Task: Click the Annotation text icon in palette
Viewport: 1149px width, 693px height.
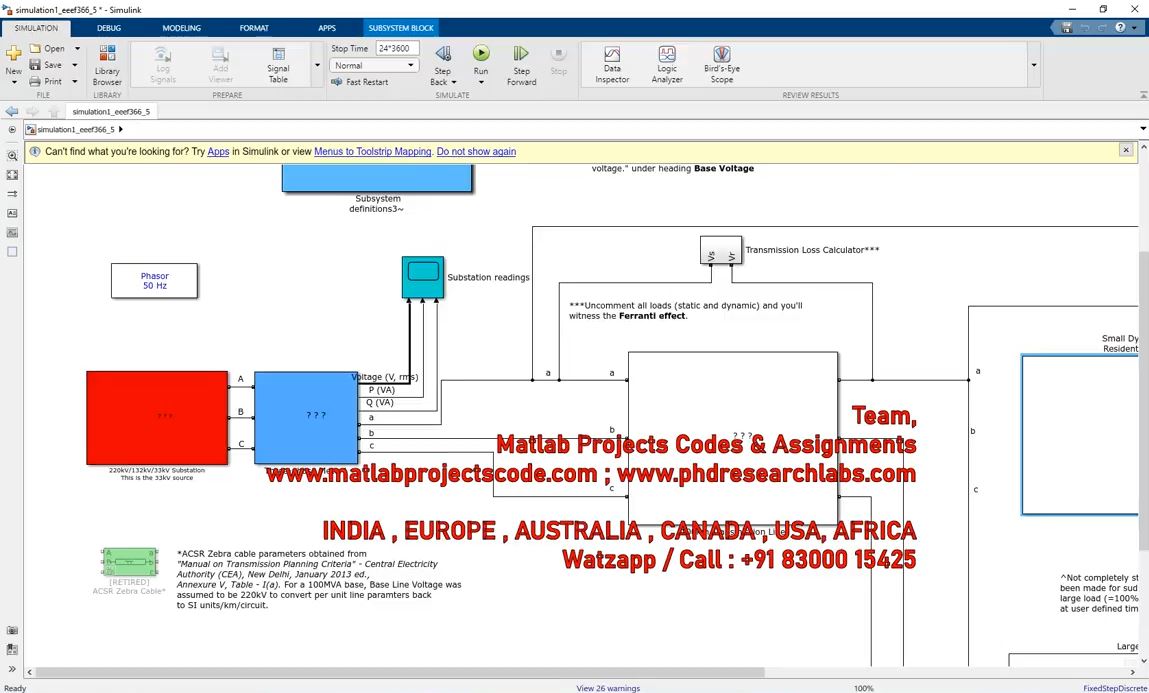Action: (x=12, y=213)
